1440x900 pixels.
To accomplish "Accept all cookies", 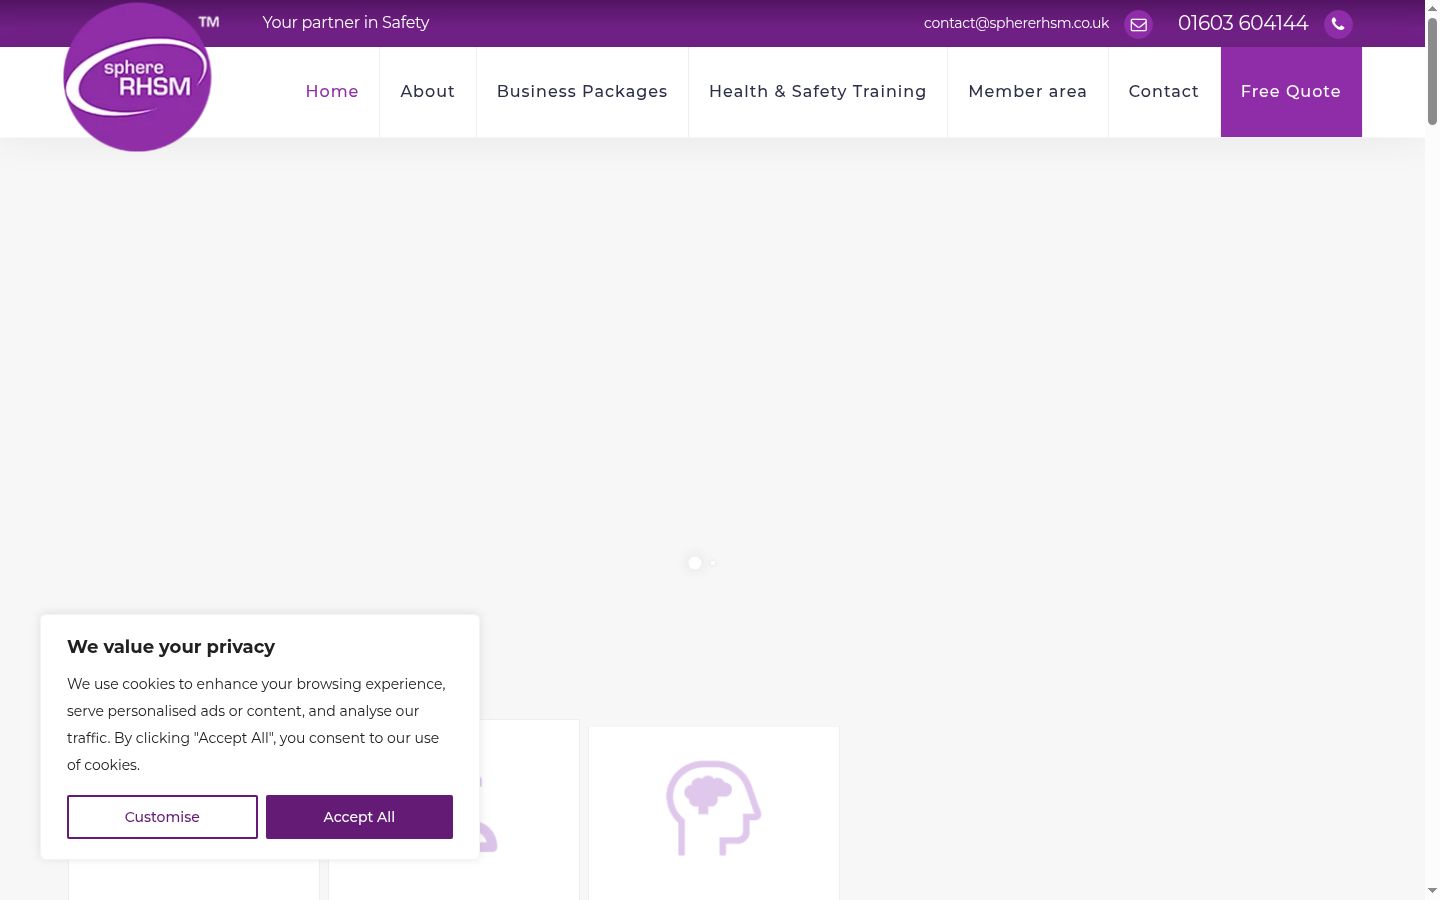I will click(359, 817).
